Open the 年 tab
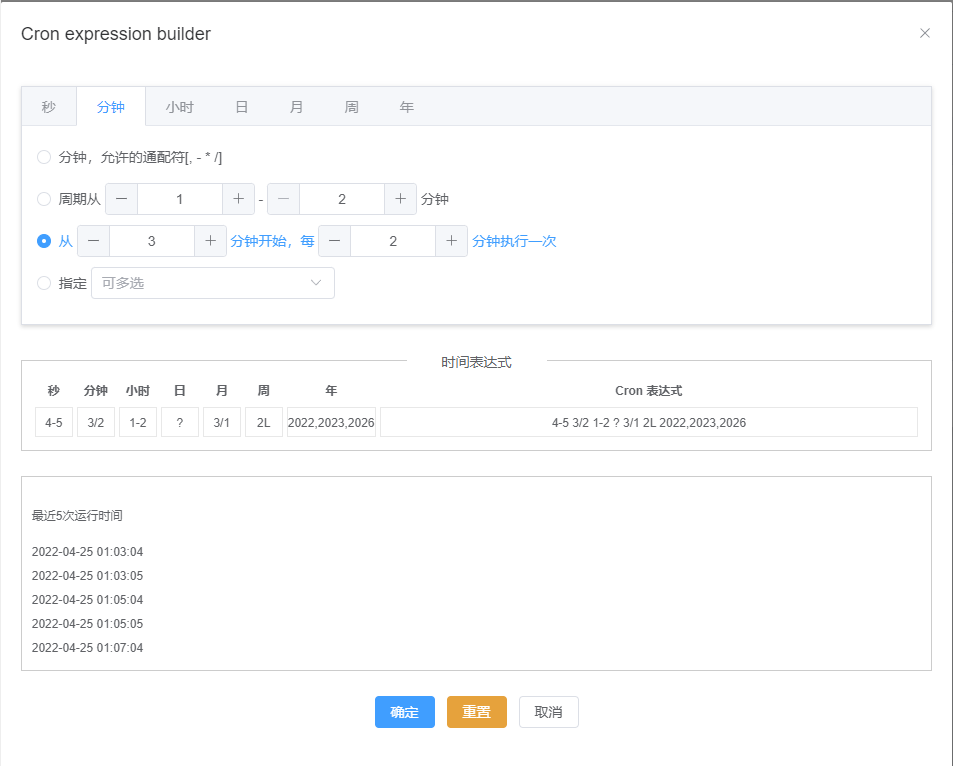 [x=407, y=107]
